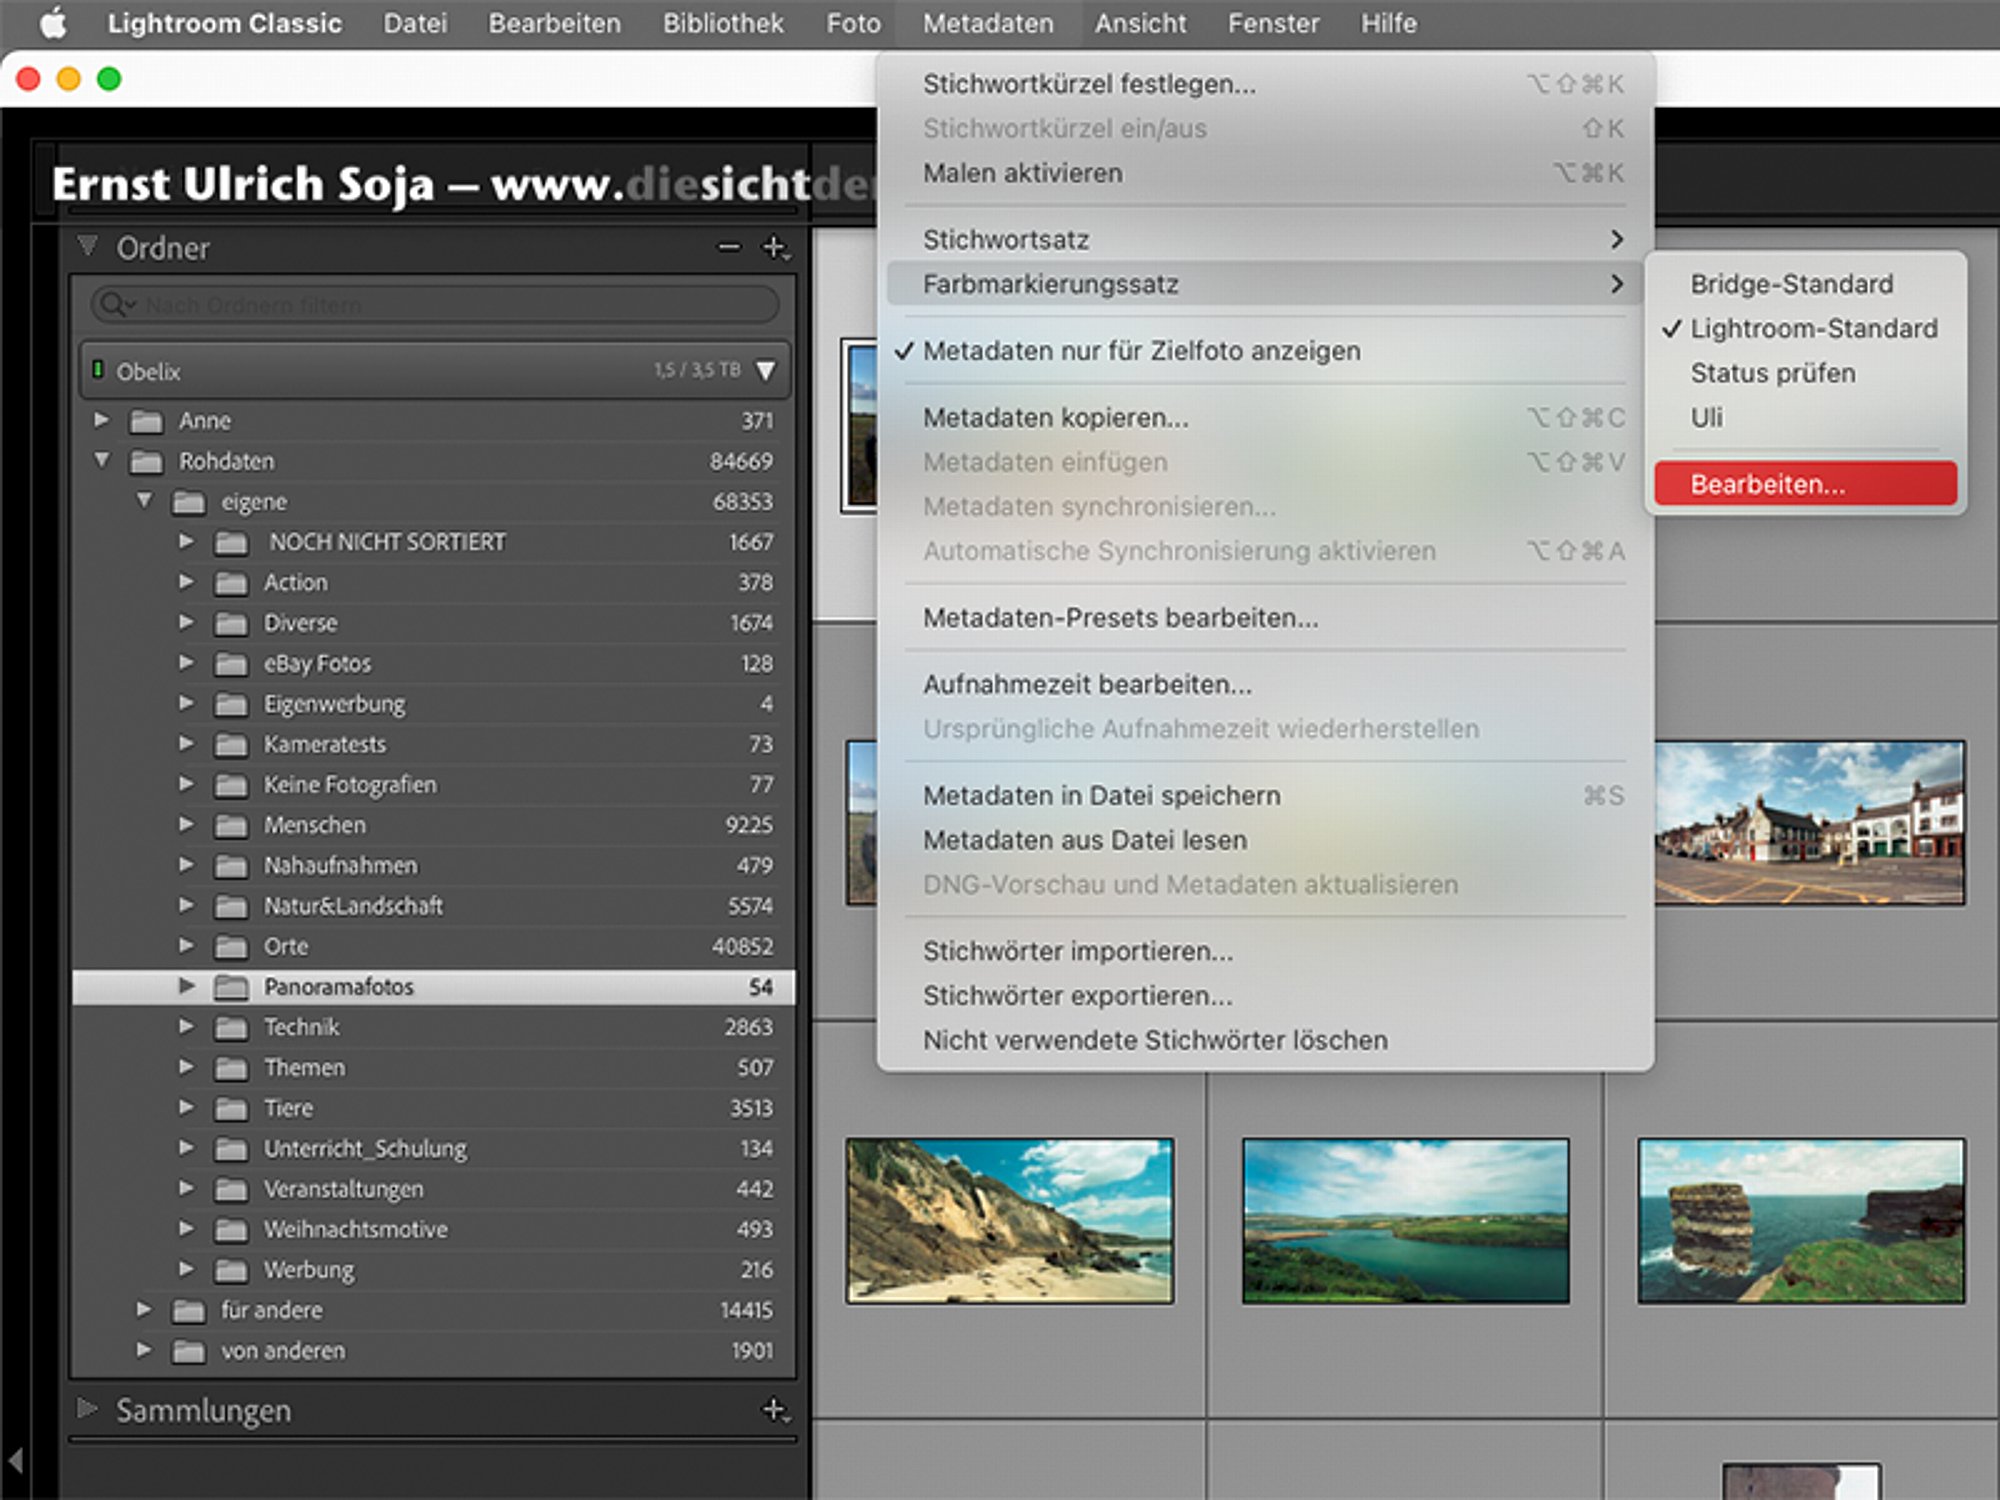Image resolution: width=2000 pixels, height=1500 pixels.
Task: Select the Unterricht_Schulung folder
Action: tap(434, 1148)
